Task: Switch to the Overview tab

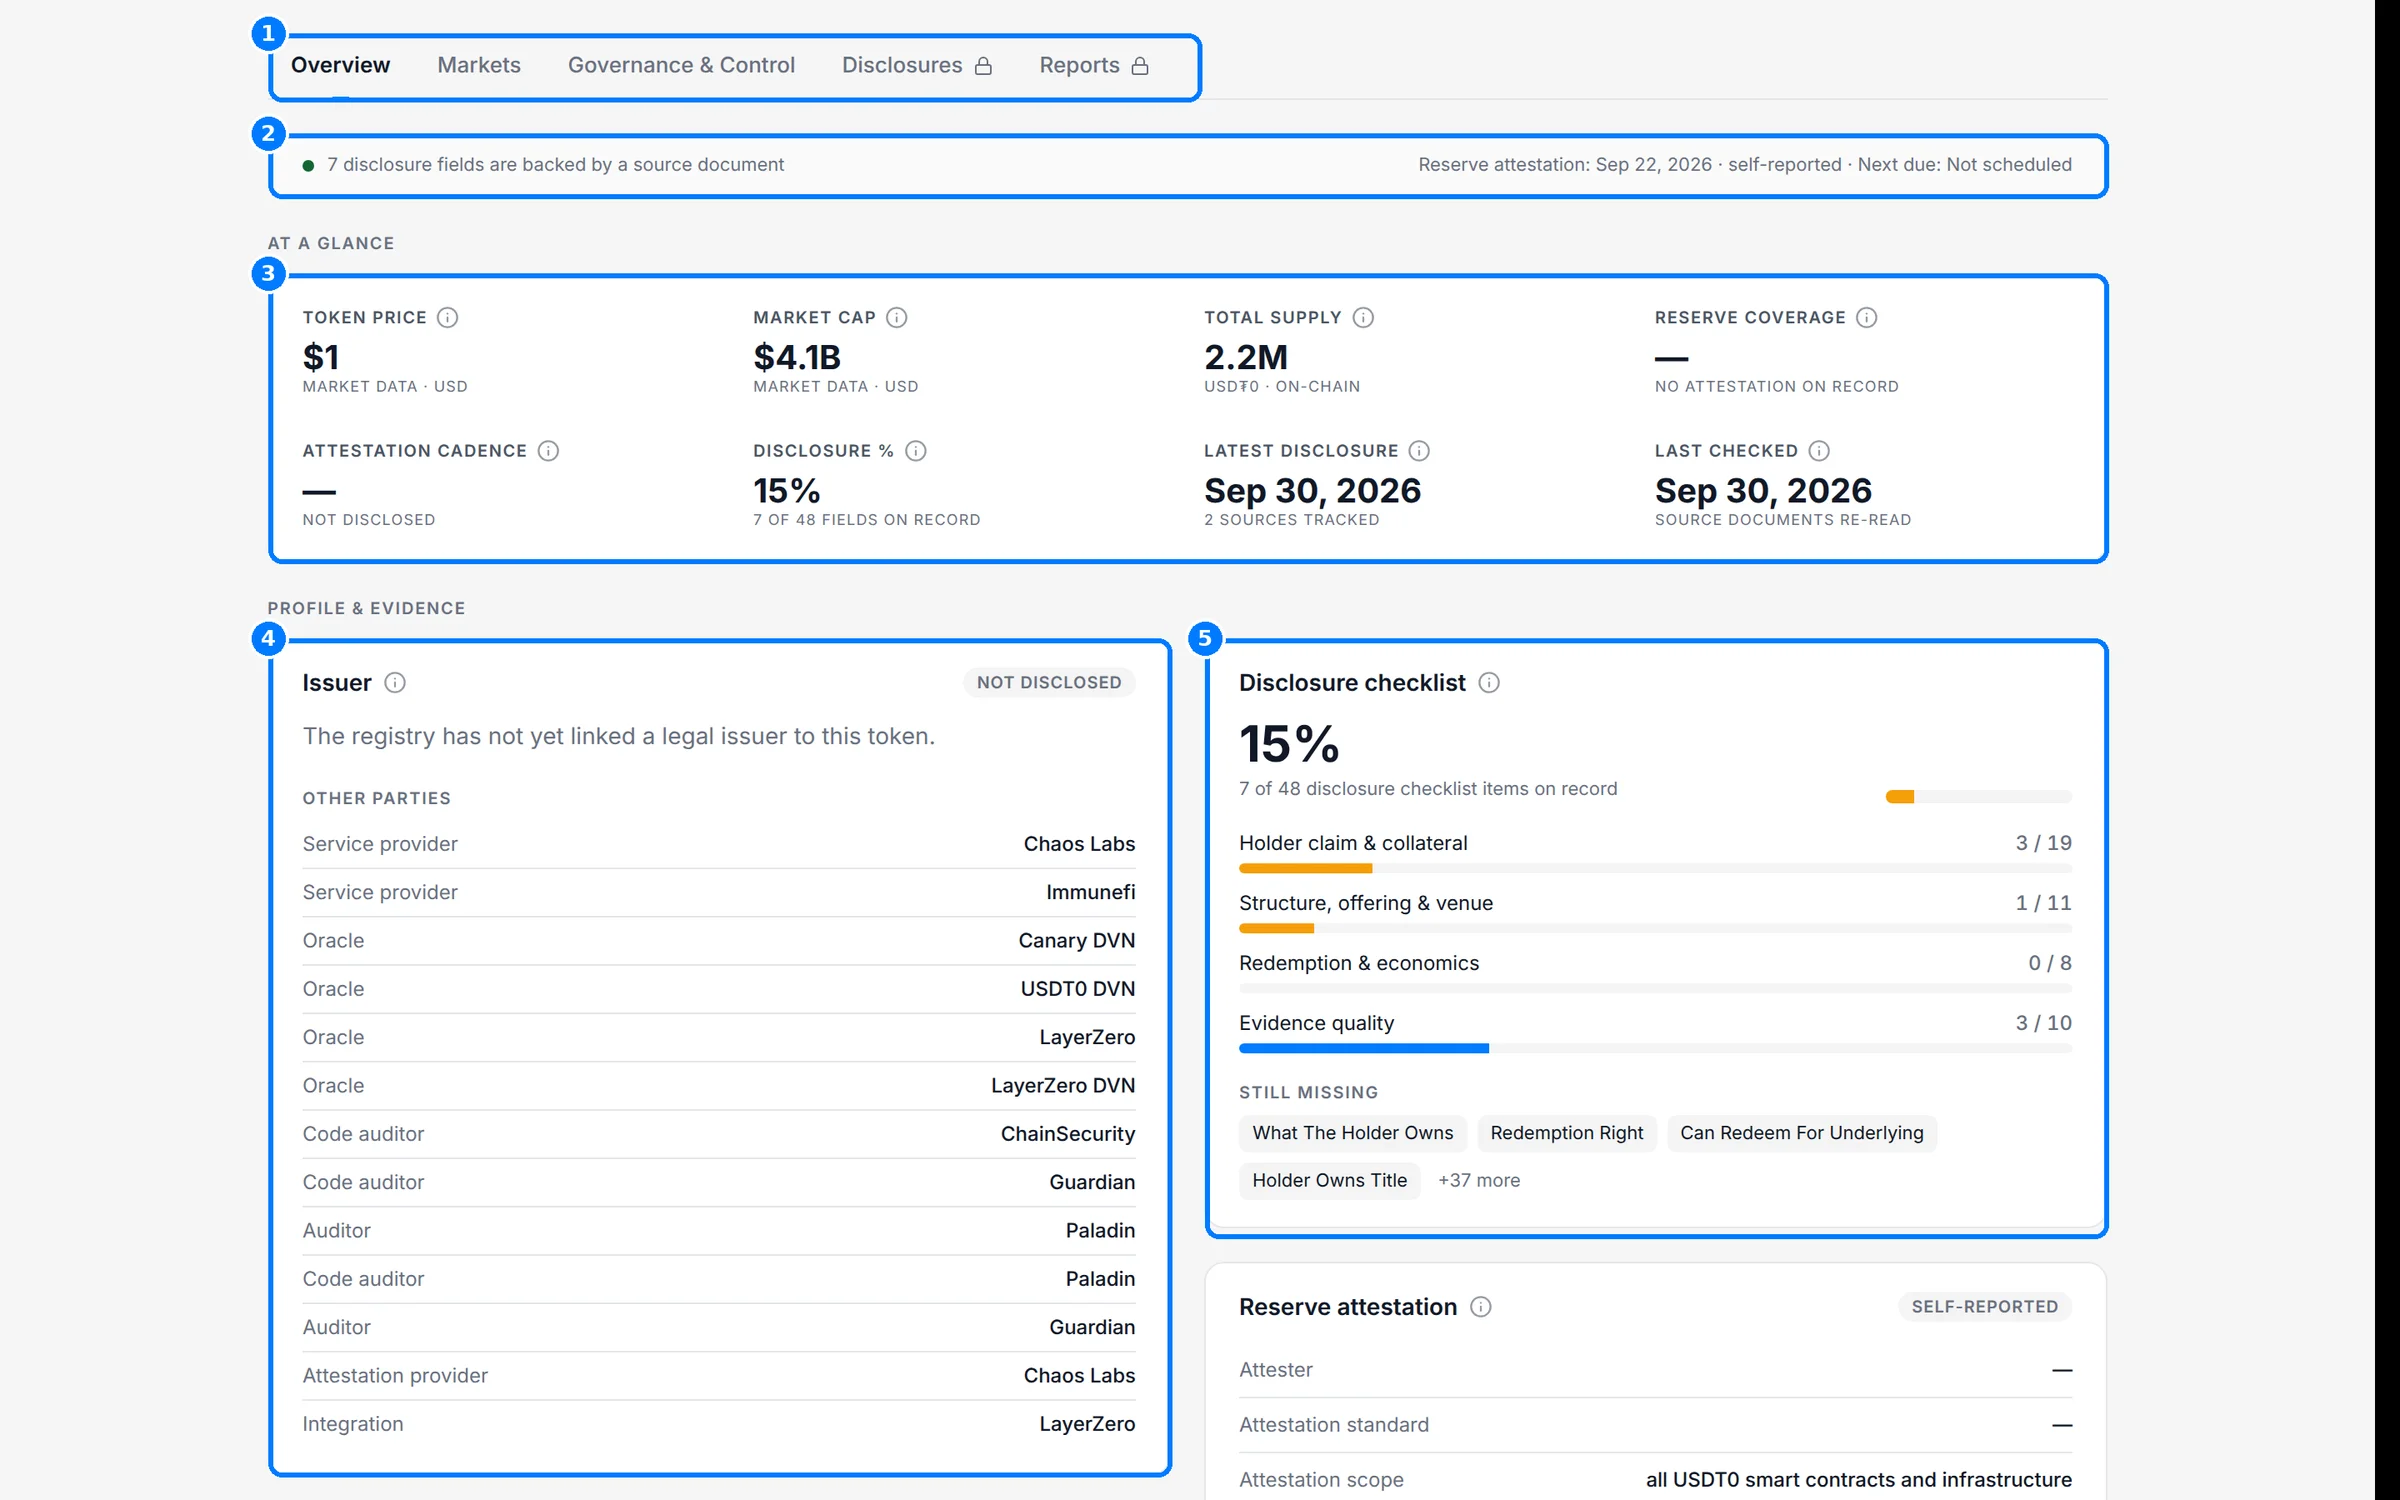Action: 340,65
